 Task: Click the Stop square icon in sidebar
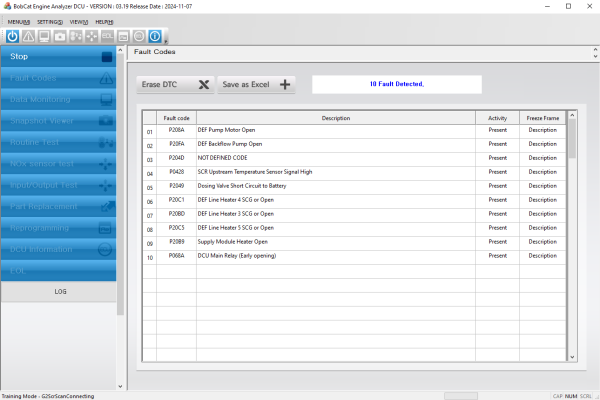tap(107, 57)
